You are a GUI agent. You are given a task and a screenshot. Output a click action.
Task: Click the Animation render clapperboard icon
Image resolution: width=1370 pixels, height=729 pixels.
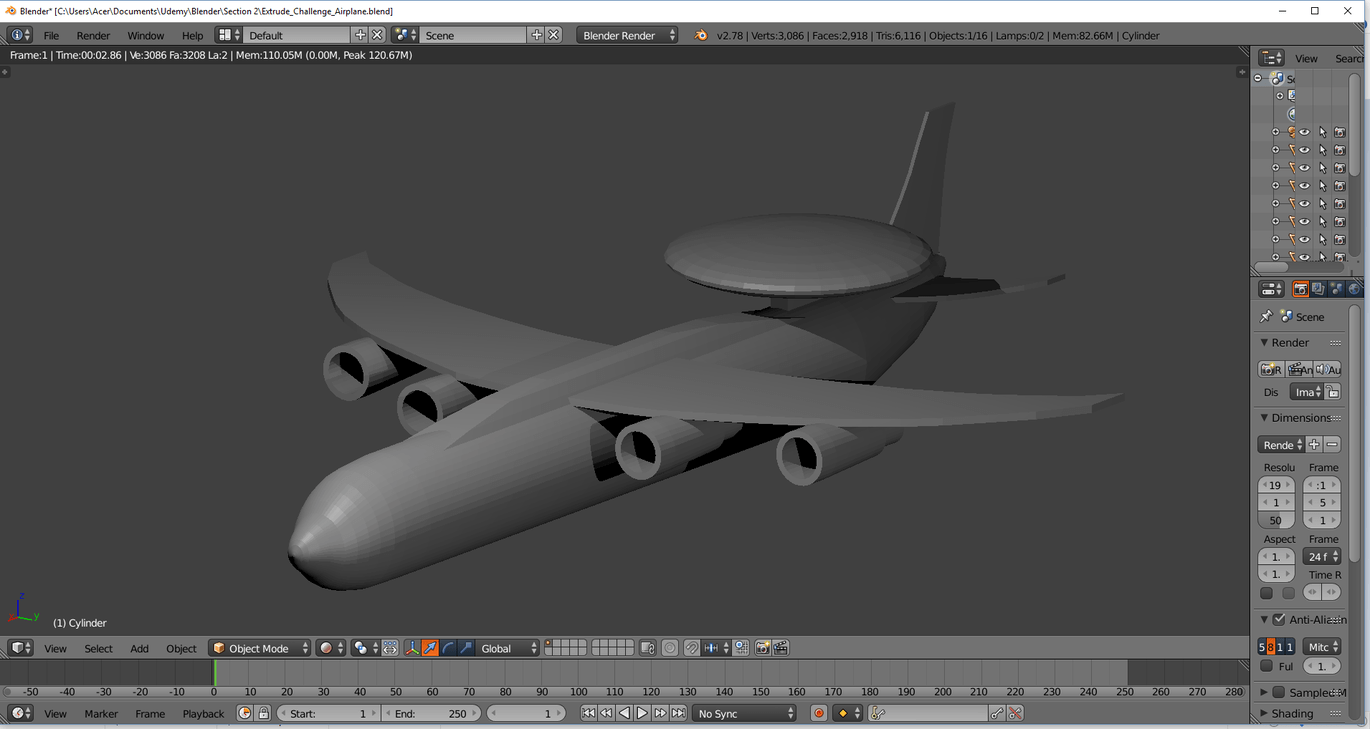1298,368
